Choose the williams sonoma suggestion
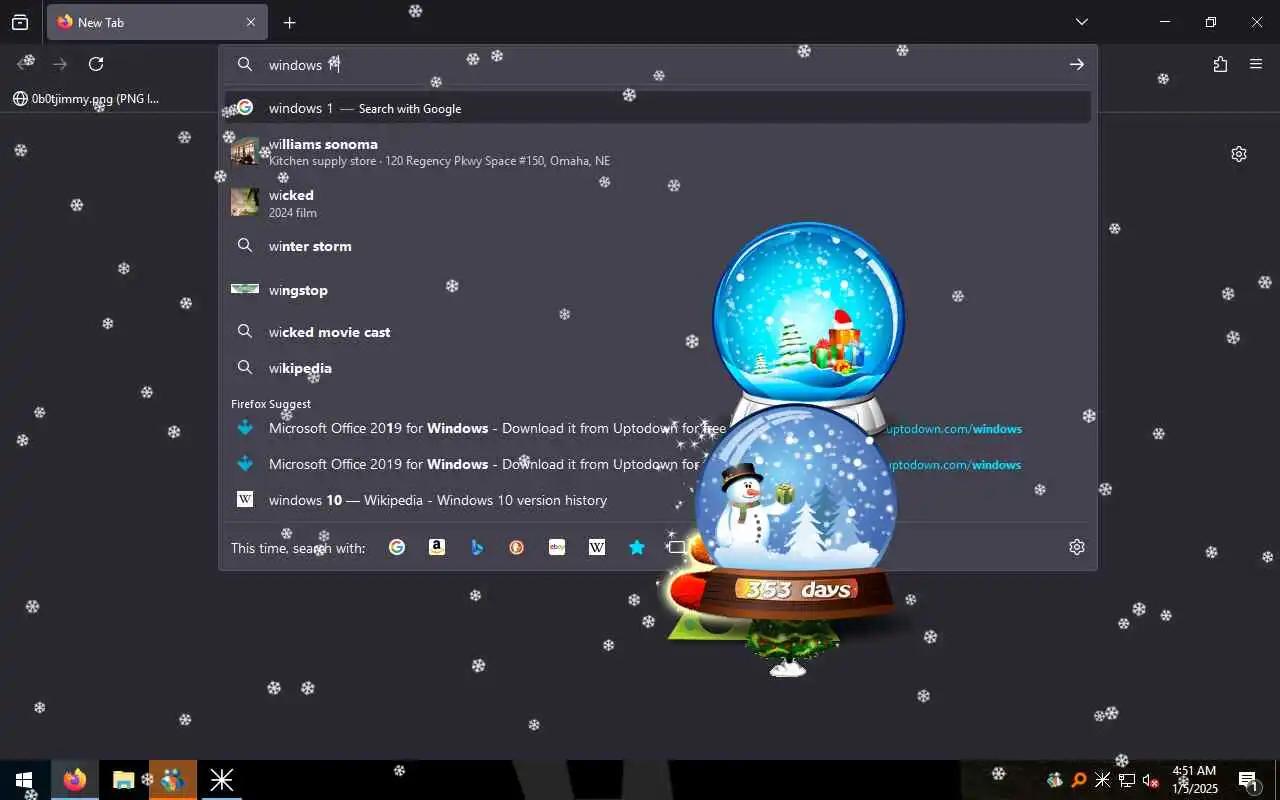Viewport: 1280px width, 800px height. click(x=658, y=152)
